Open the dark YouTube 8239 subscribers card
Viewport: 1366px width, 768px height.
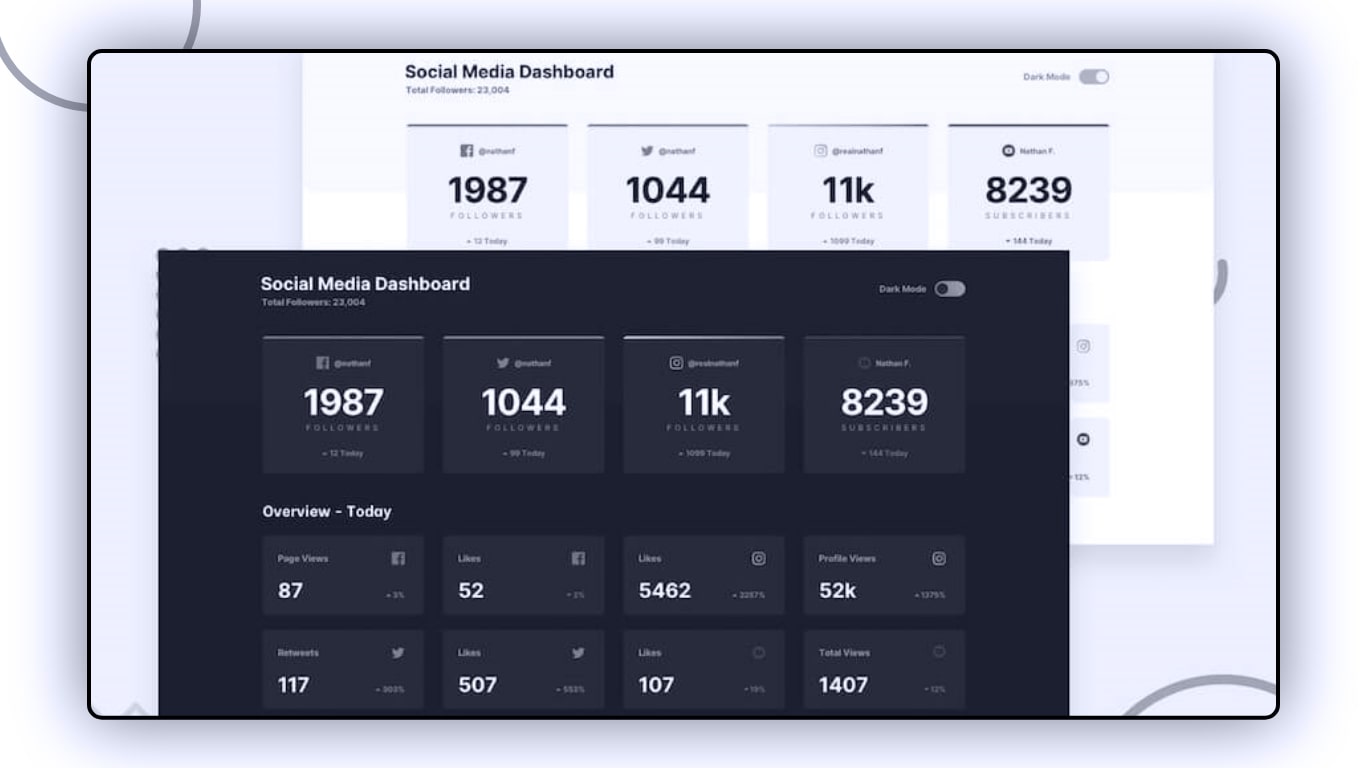885,405
